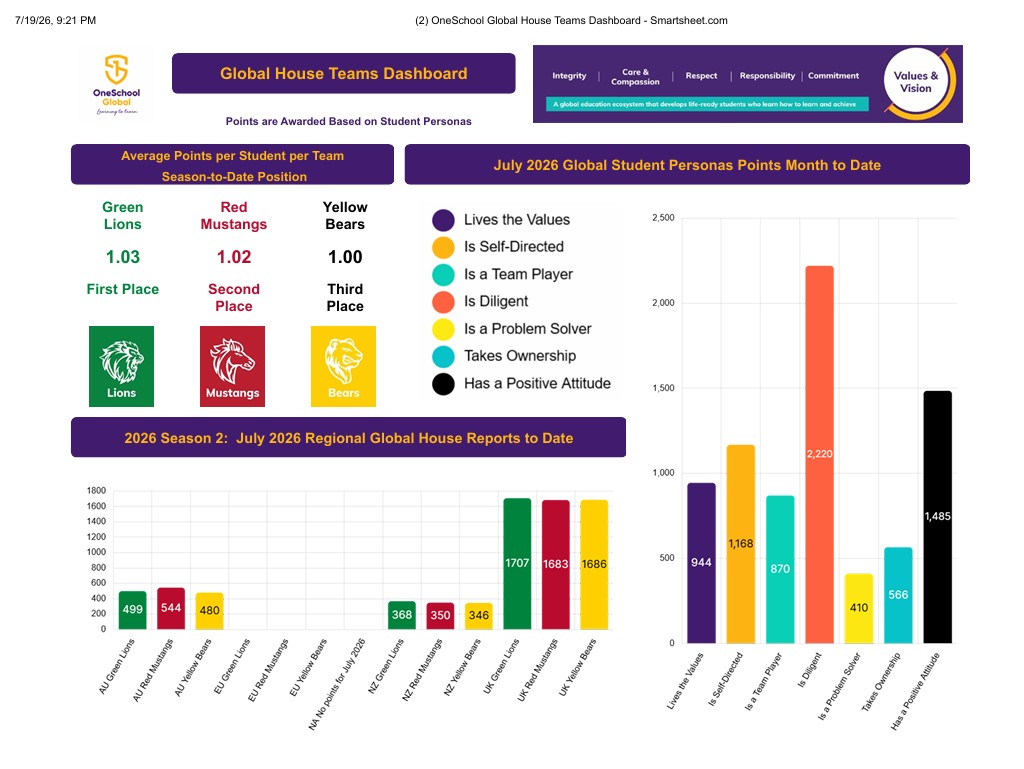This screenshot has height=769, width=1024.
Task: Click the Lives the Values legend label
Action: click(x=517, y=220)
